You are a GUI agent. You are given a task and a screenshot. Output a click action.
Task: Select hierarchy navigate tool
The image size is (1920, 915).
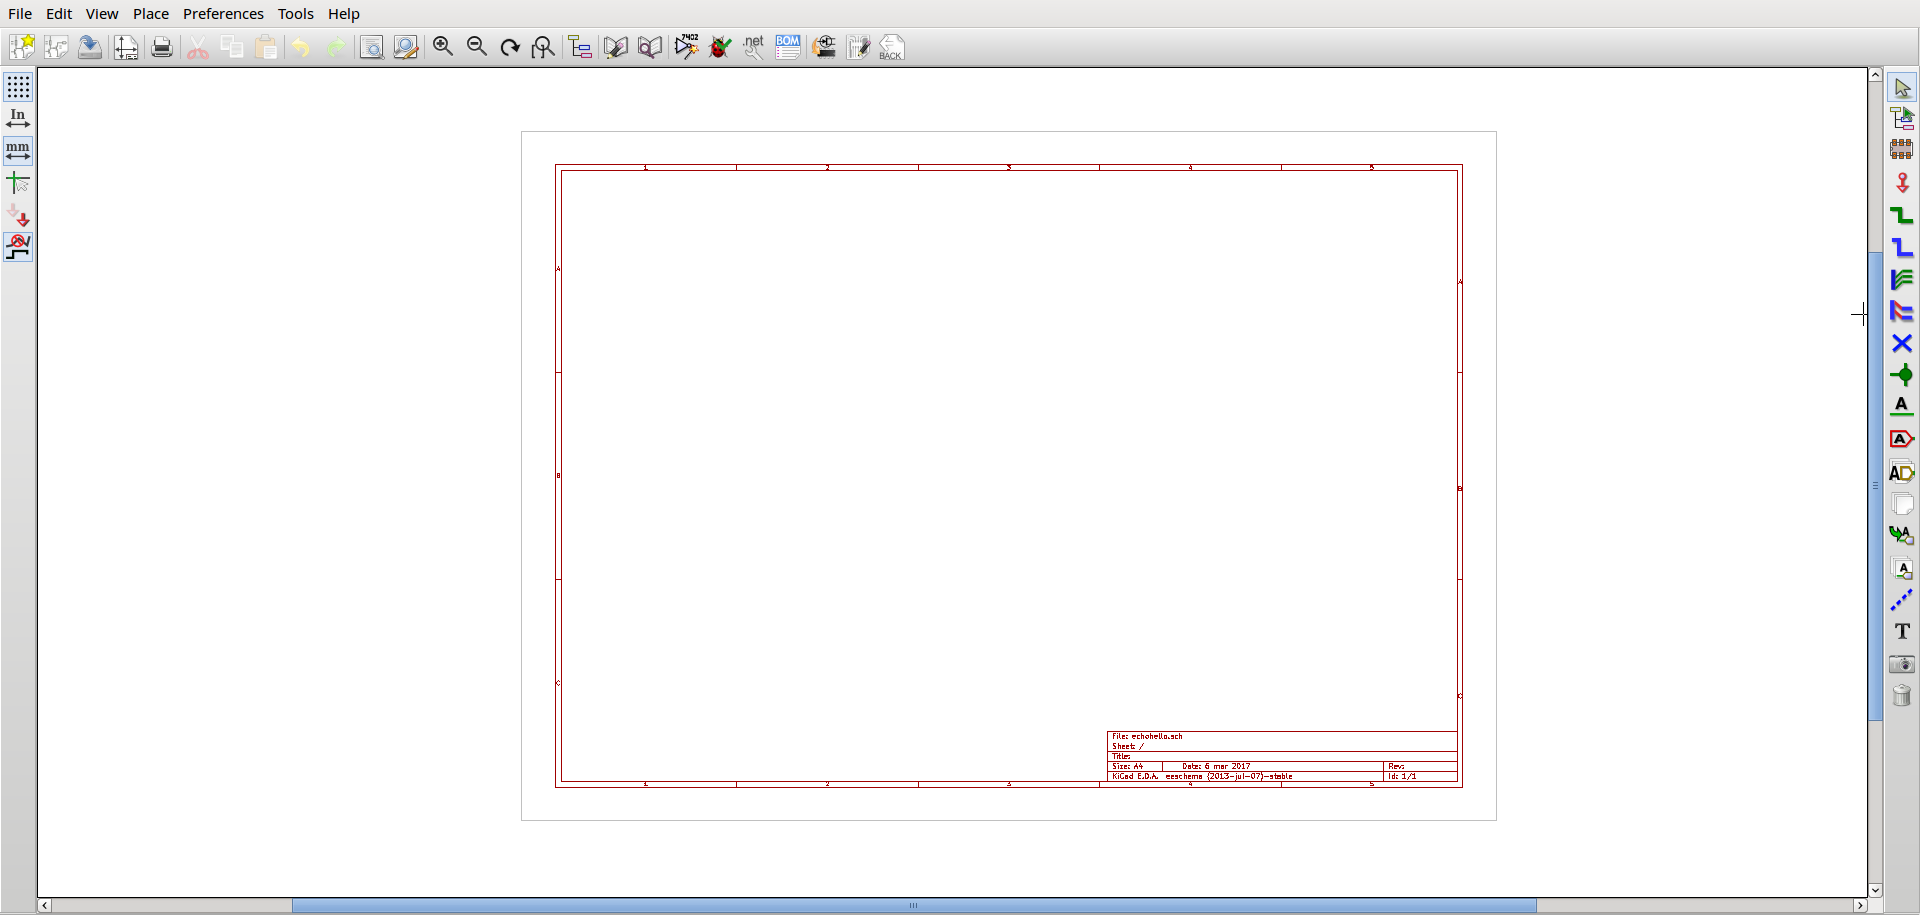[x=1902, y=119]
